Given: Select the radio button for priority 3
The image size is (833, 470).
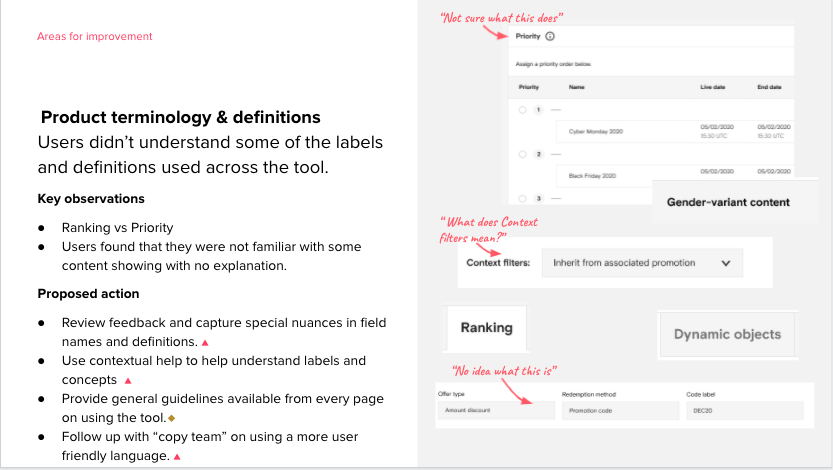Looking at the screenshot, I should 522,198.
